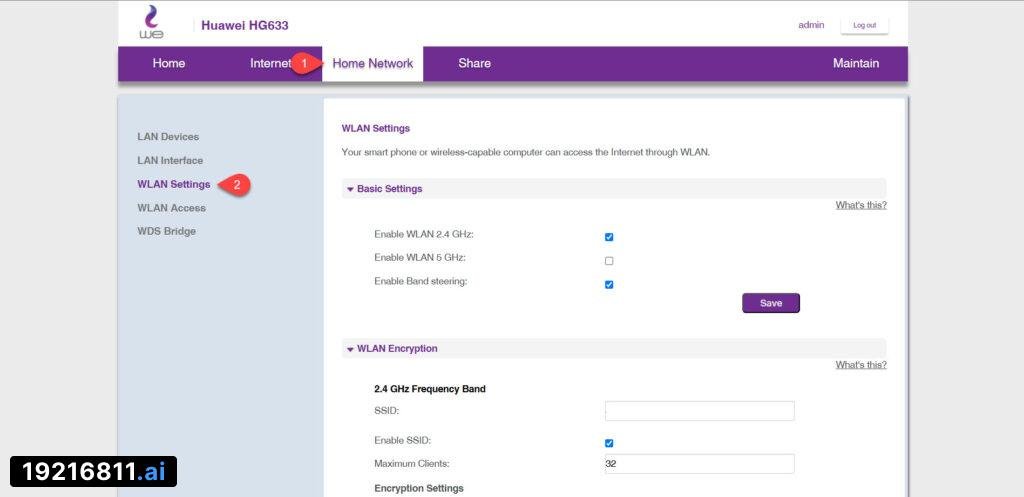Toggle Enable Band steering checkbox
The image size is (1024, 497).
(609, 285)
